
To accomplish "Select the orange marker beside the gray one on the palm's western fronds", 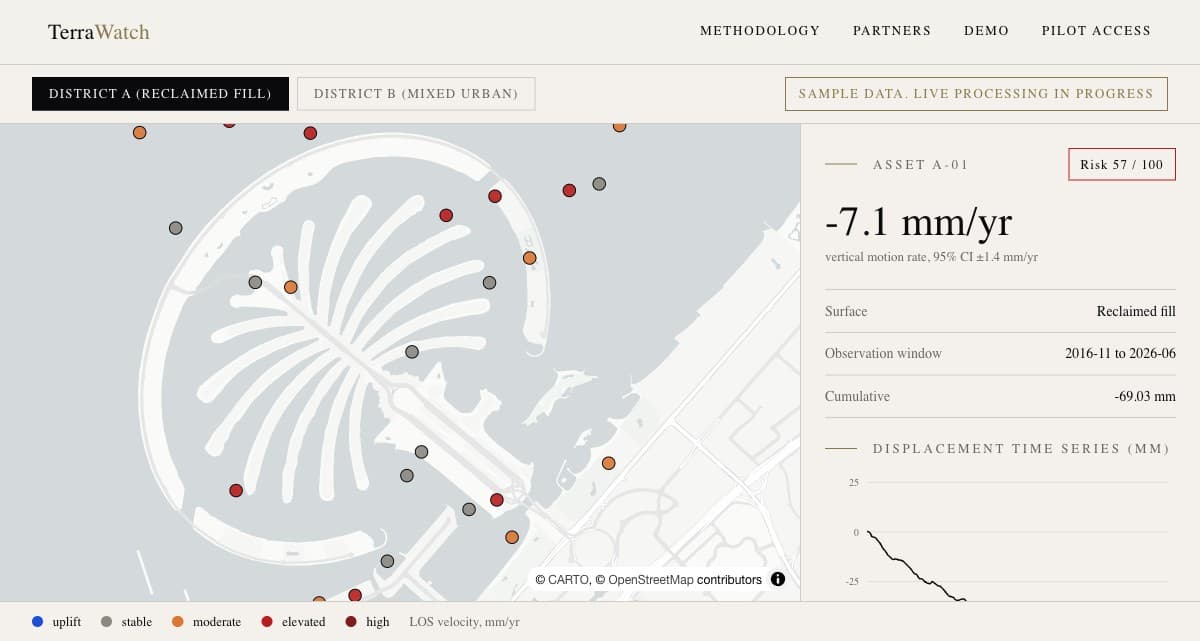I will (291, 287).
